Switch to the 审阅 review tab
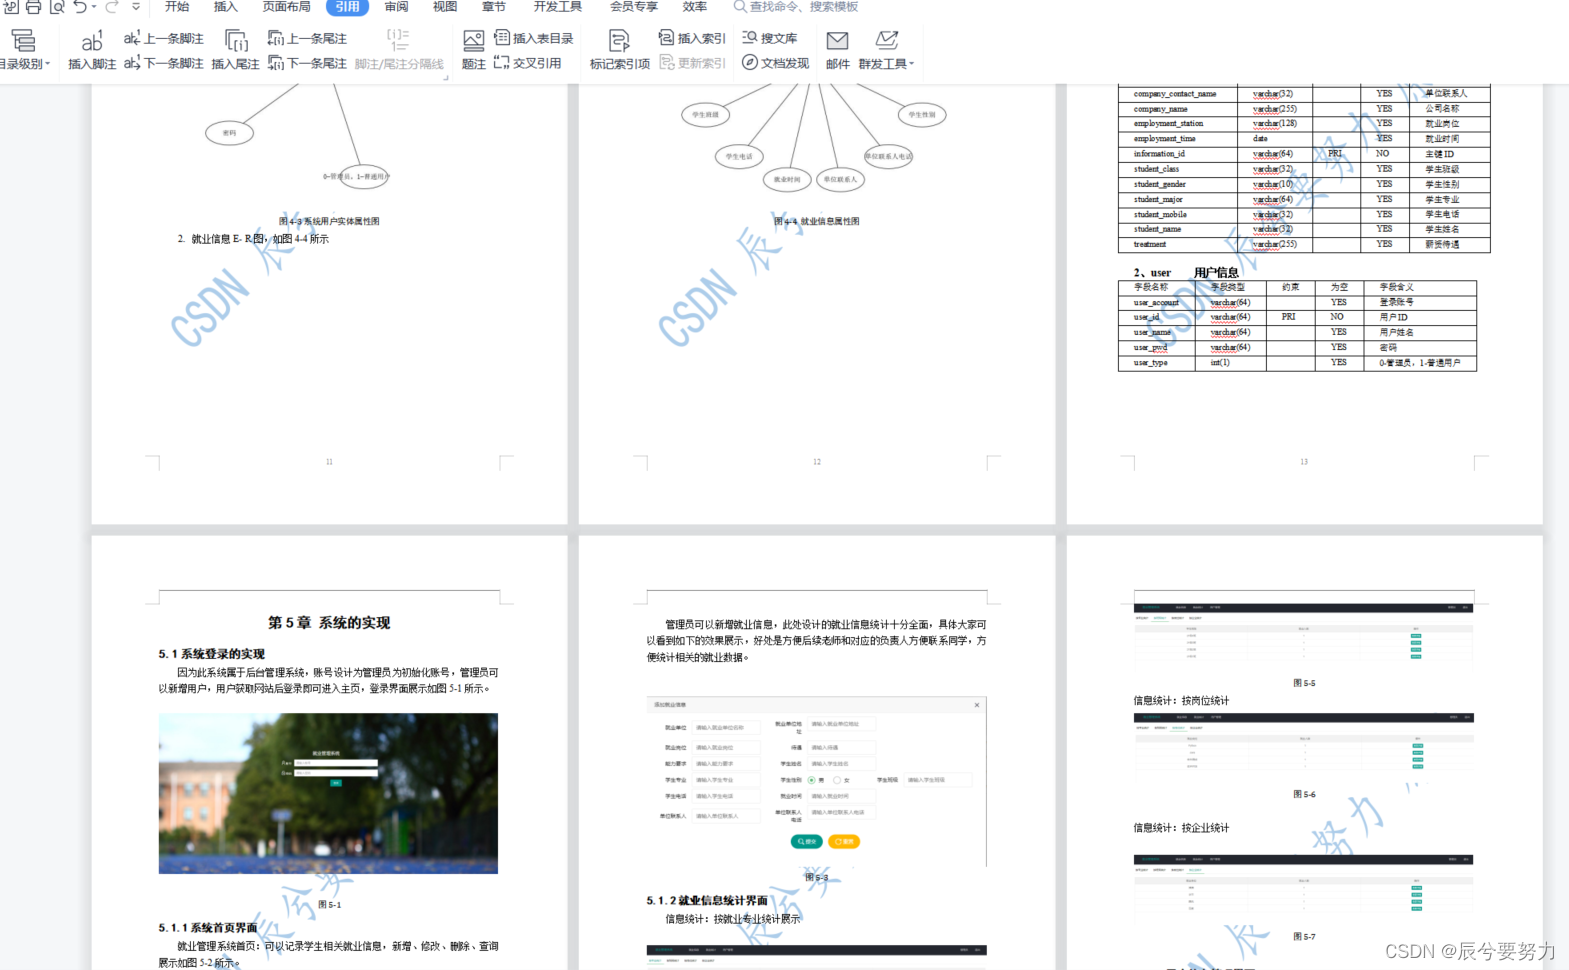The height and width of the screenshot is (970, 1569). pyautogui.click(x=396, y=6)
